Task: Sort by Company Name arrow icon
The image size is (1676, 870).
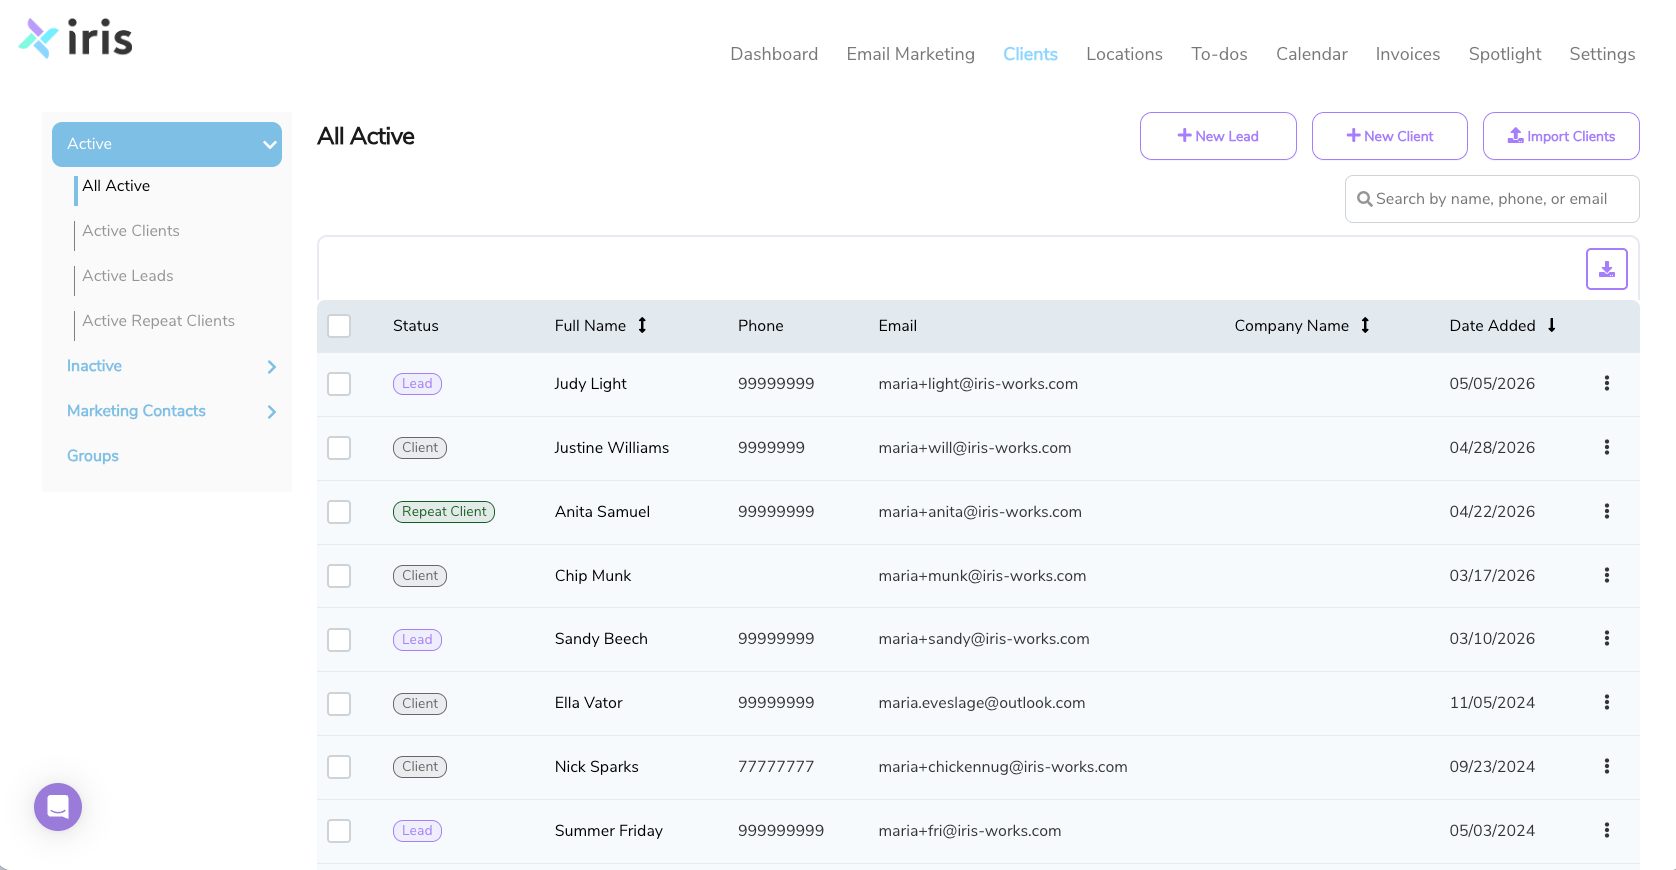Action: coord(1365,325)
